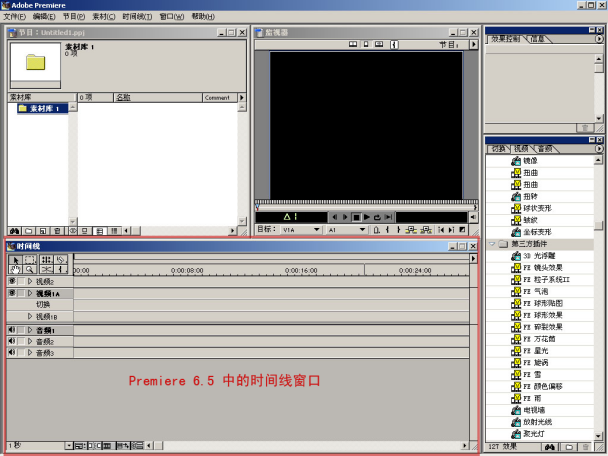
Task: Toggle loop playback in the monitor
Action: (377, 217)
